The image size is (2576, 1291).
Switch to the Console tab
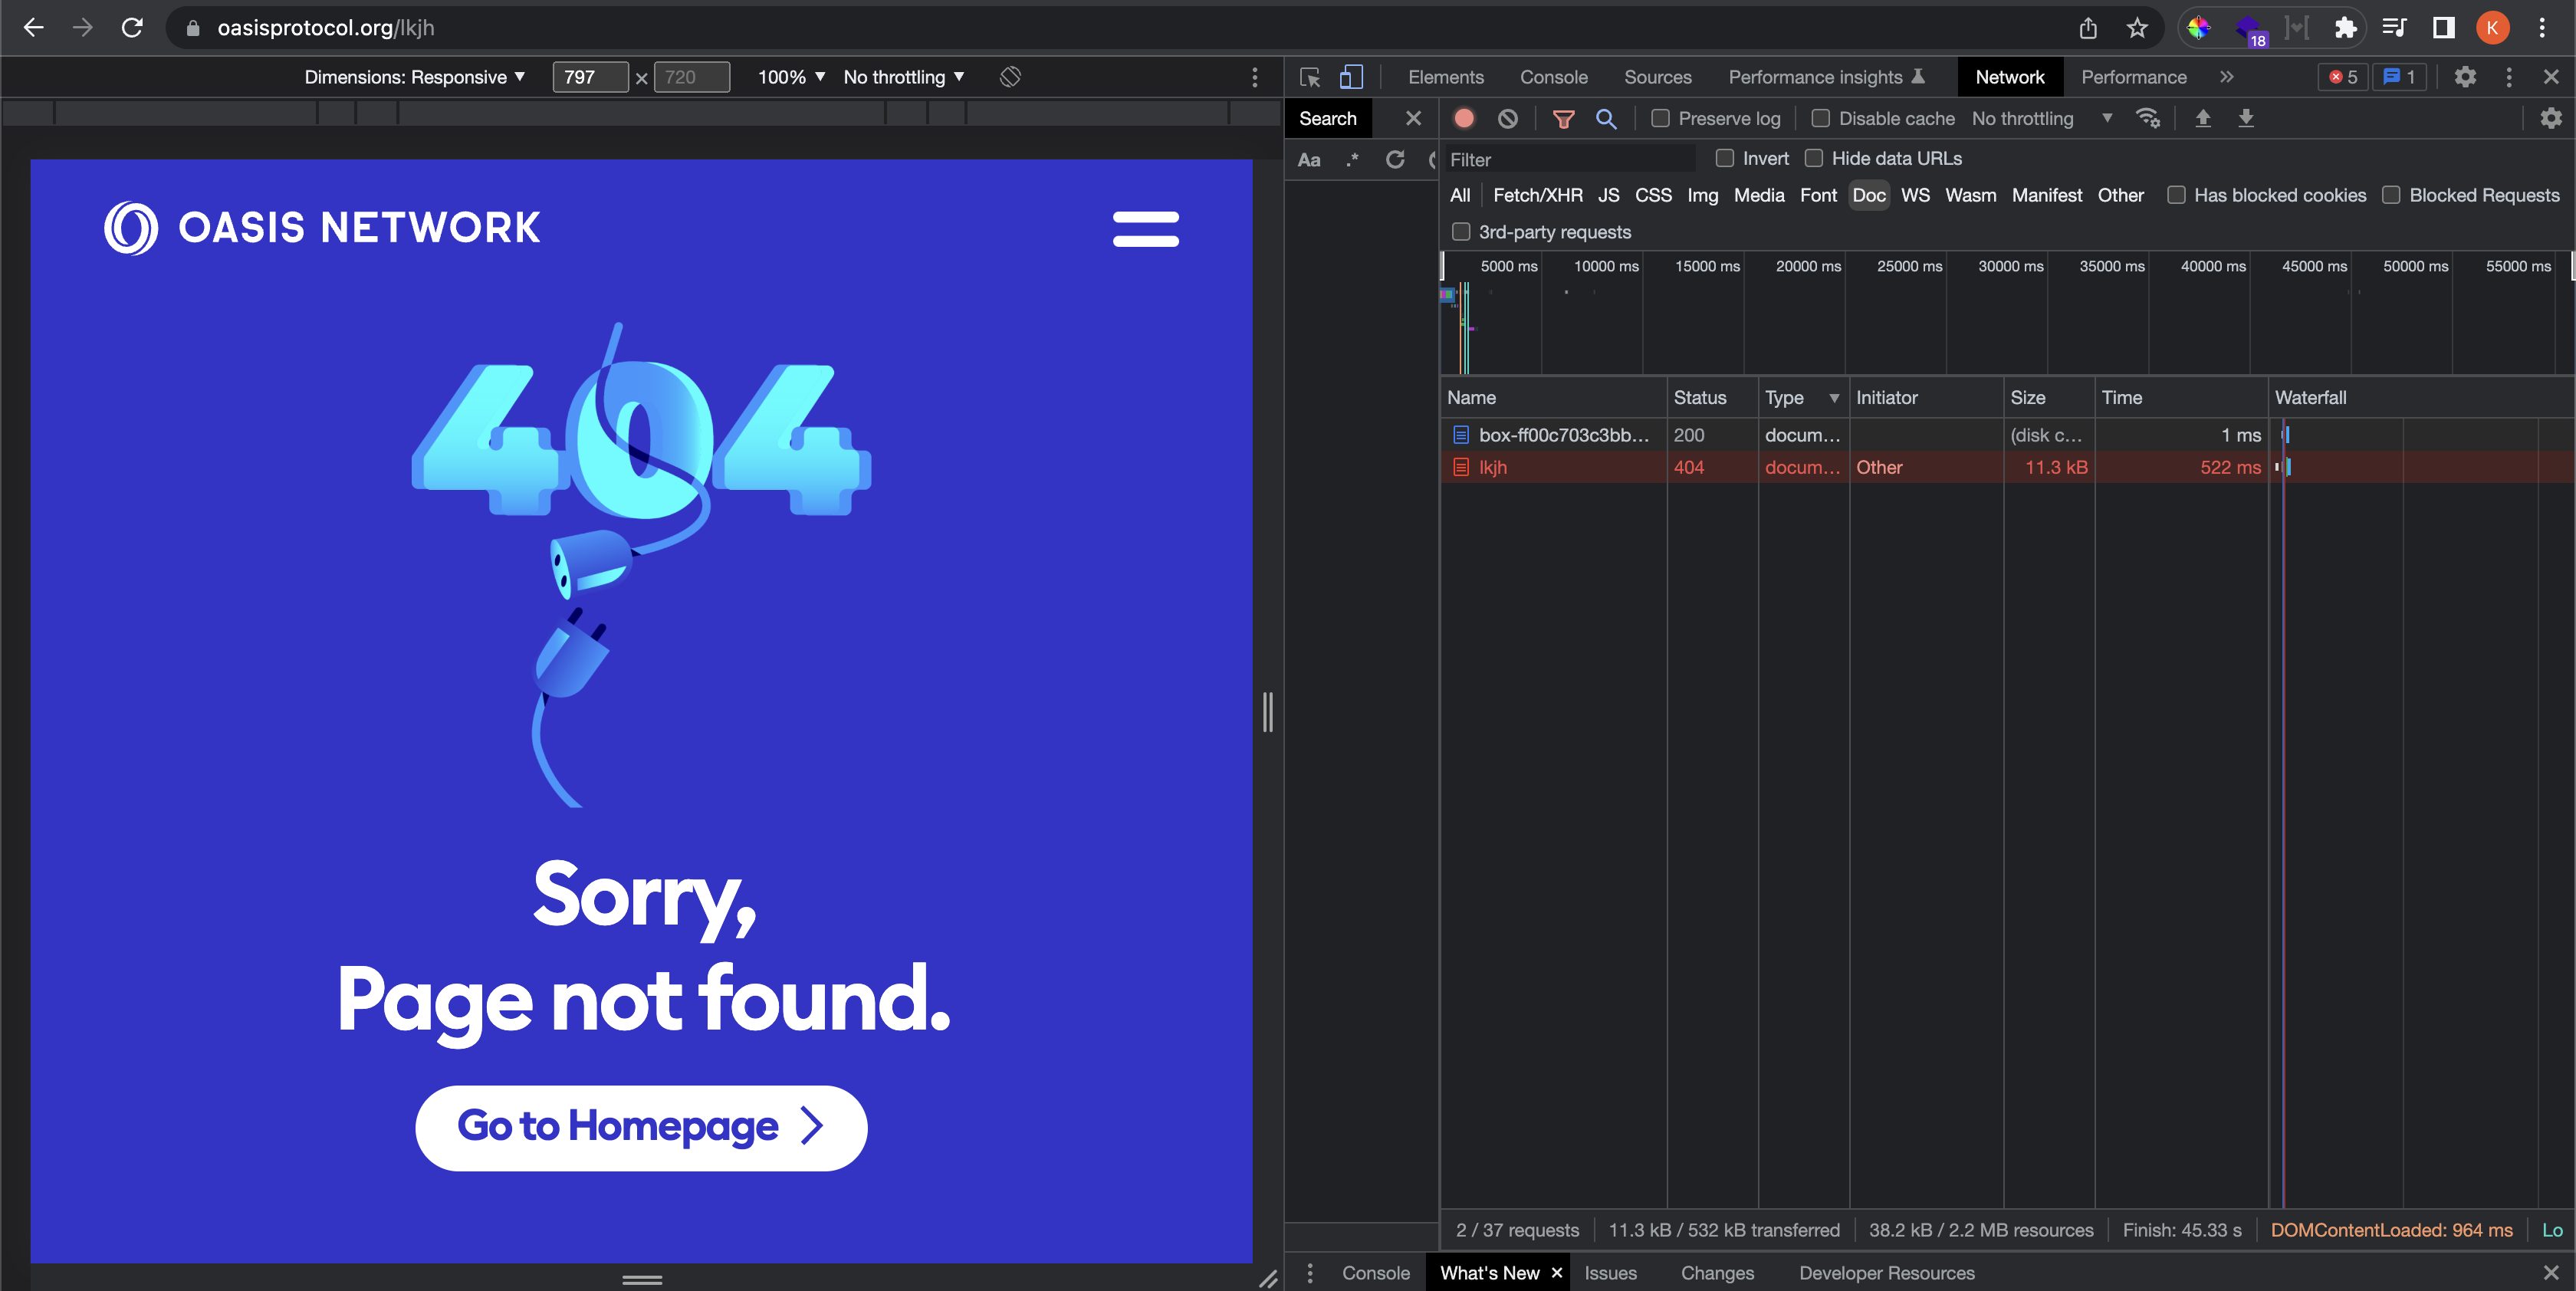1553,77
